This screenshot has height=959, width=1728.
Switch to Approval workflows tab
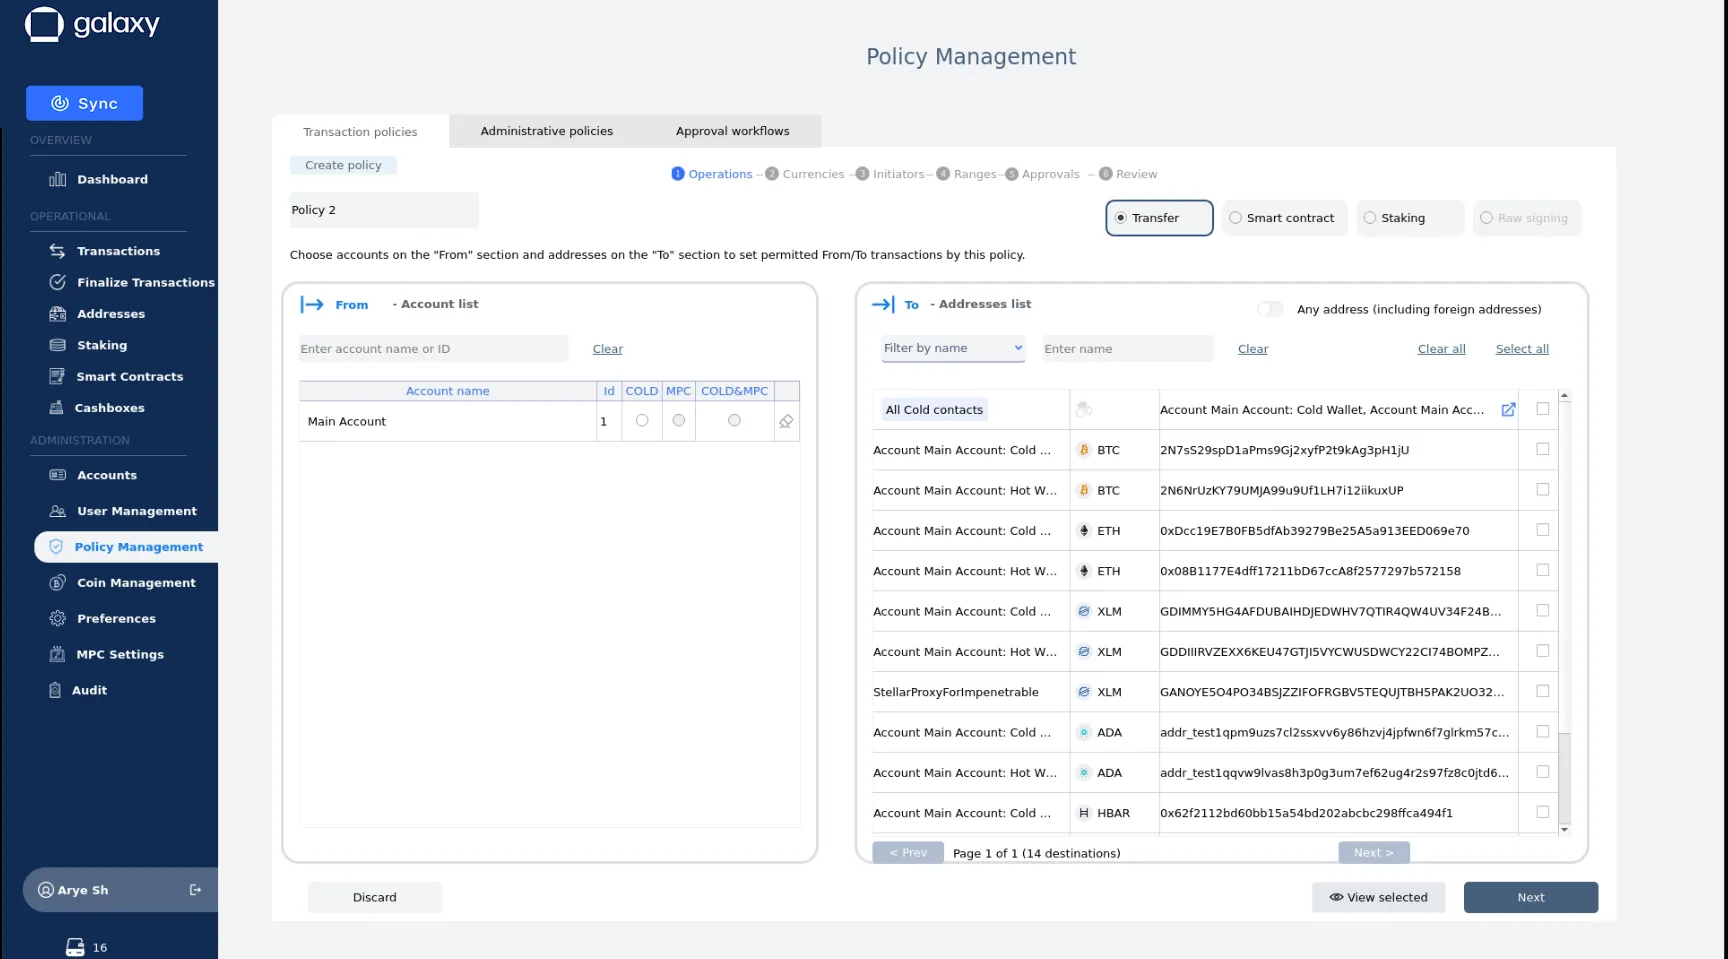(x=733, y=131)
